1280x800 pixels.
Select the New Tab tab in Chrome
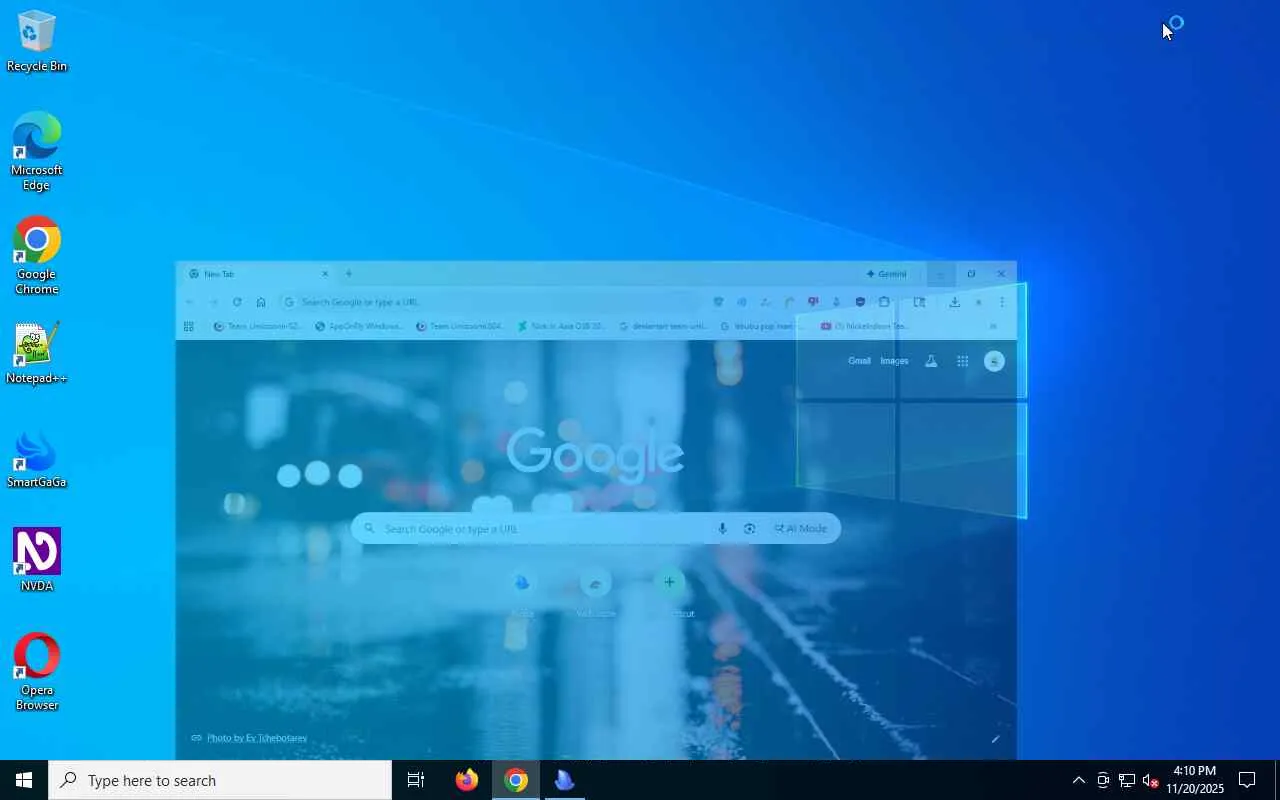(258, 274)
